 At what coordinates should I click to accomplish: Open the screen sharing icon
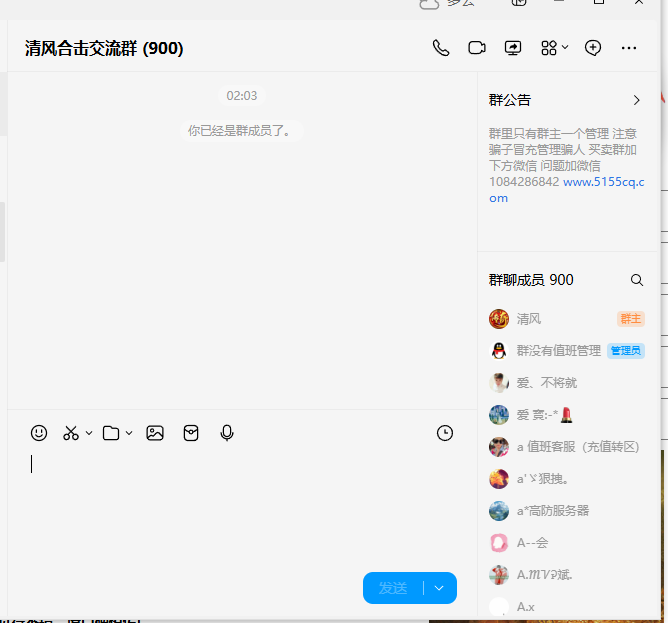513,48
